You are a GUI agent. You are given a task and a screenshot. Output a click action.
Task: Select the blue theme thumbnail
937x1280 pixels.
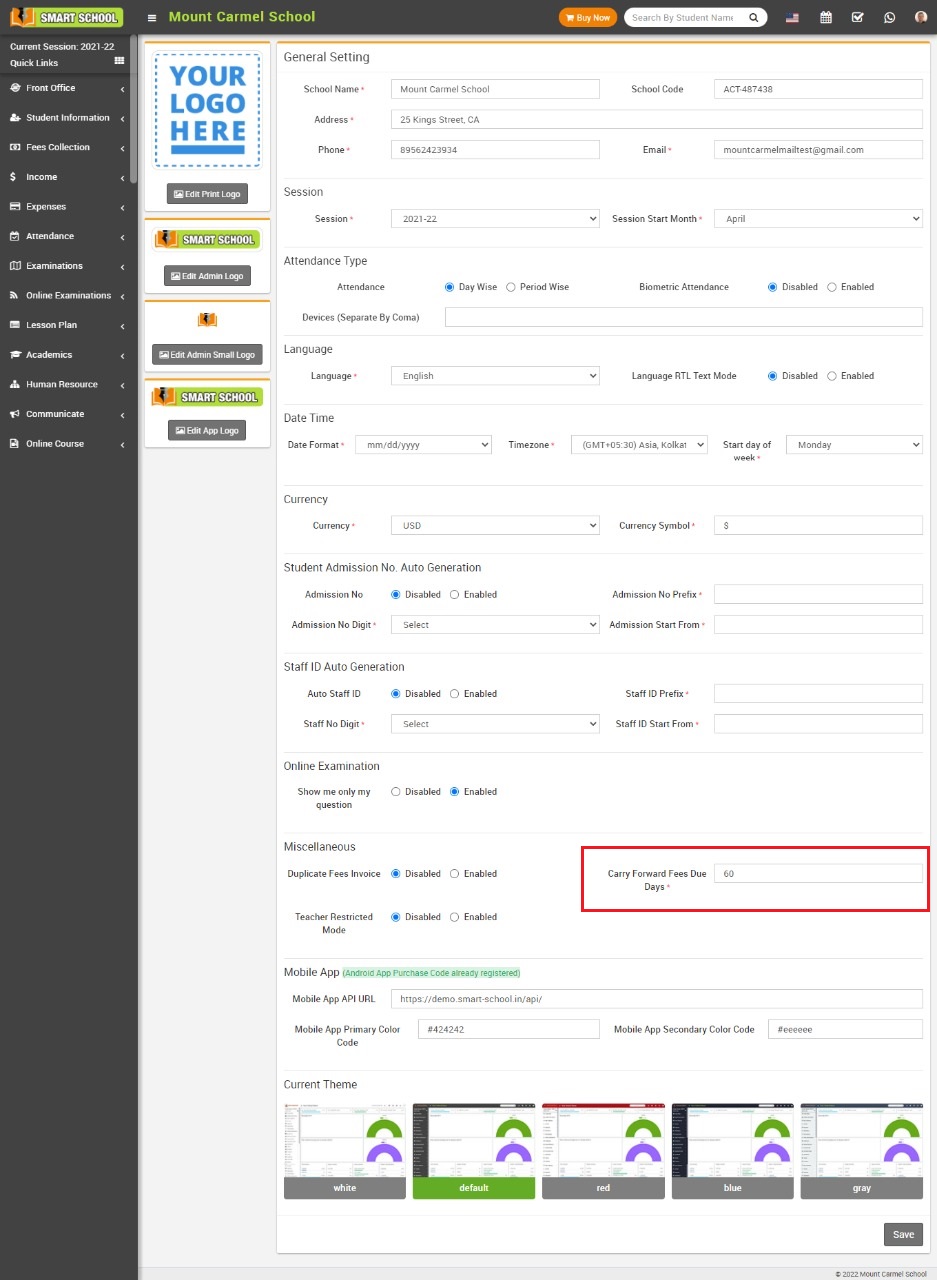[x=732, y=1150]
